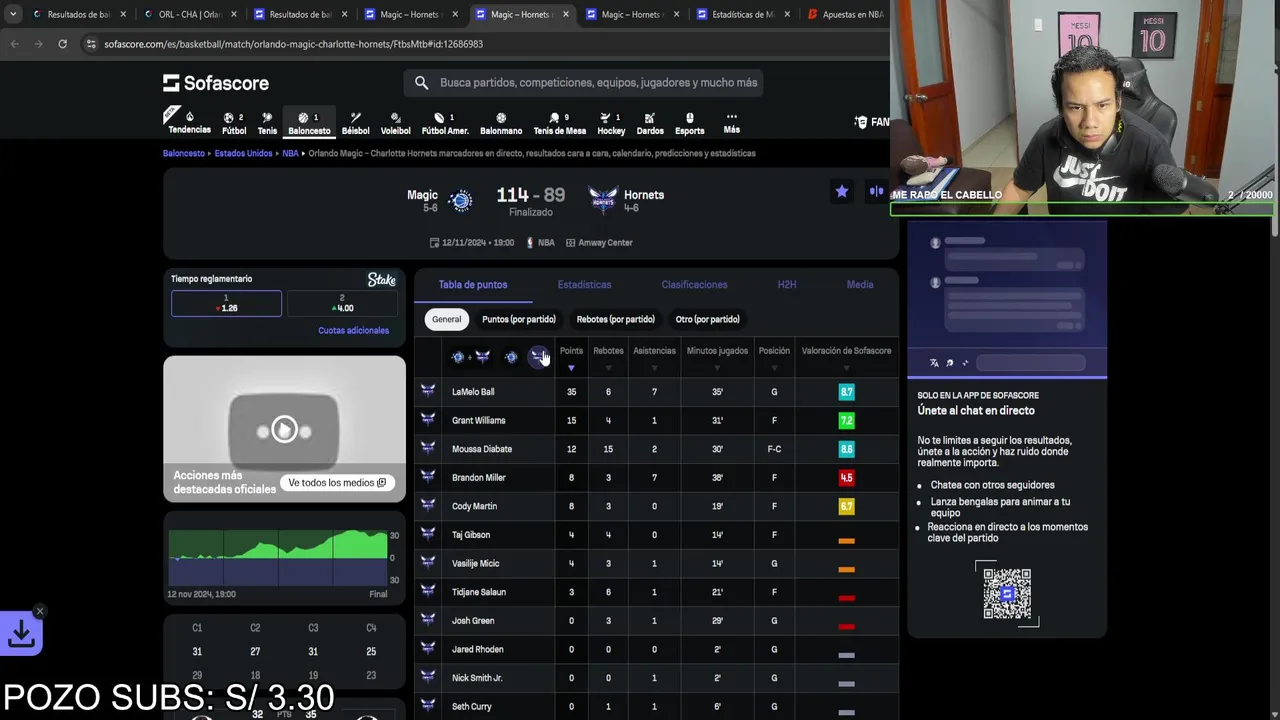This screenshot has height=720, width=1280.
Task: Open NBA breadcrumb link
Action: coord(290,154)
